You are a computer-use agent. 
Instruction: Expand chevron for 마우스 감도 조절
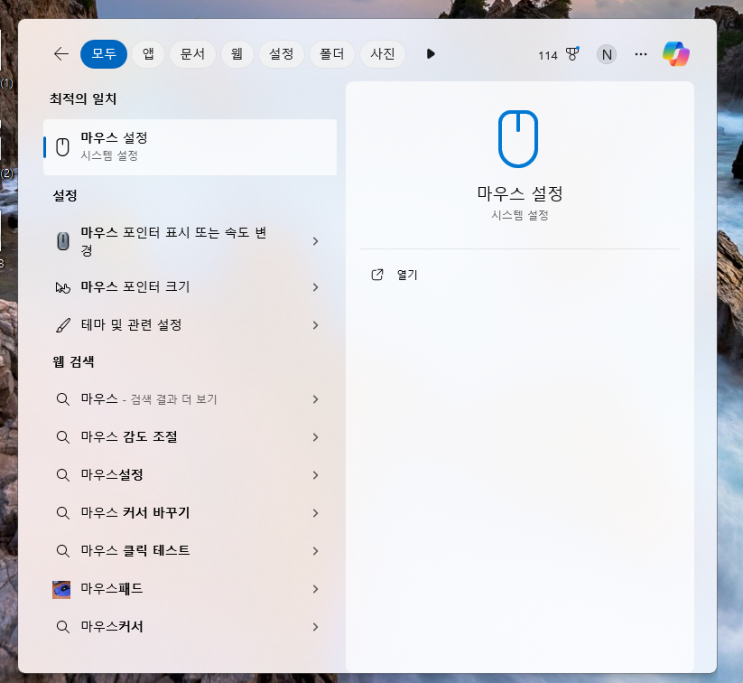click(x=316, y=437)
